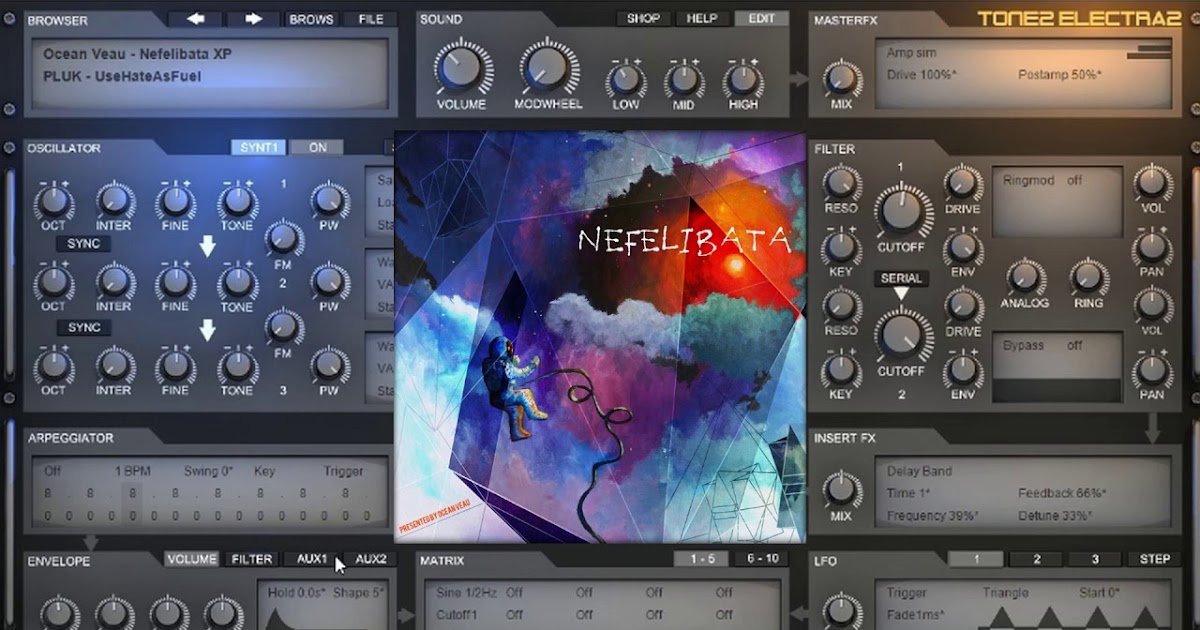Viewport: 1200px width, 630px height.
Task: Open the HELP button
Action: pos(703,18)
